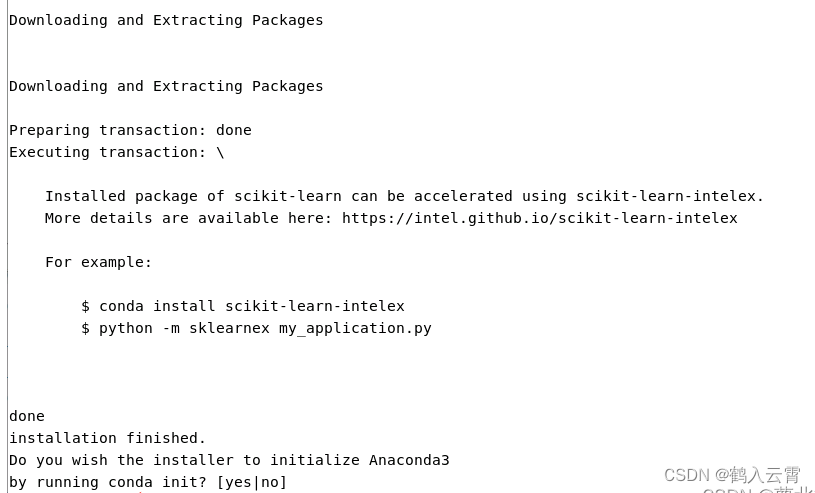The width and height of the screenshot is (815, 493).
Task: Click the standalone 'done' line
Action: (27, 416)
